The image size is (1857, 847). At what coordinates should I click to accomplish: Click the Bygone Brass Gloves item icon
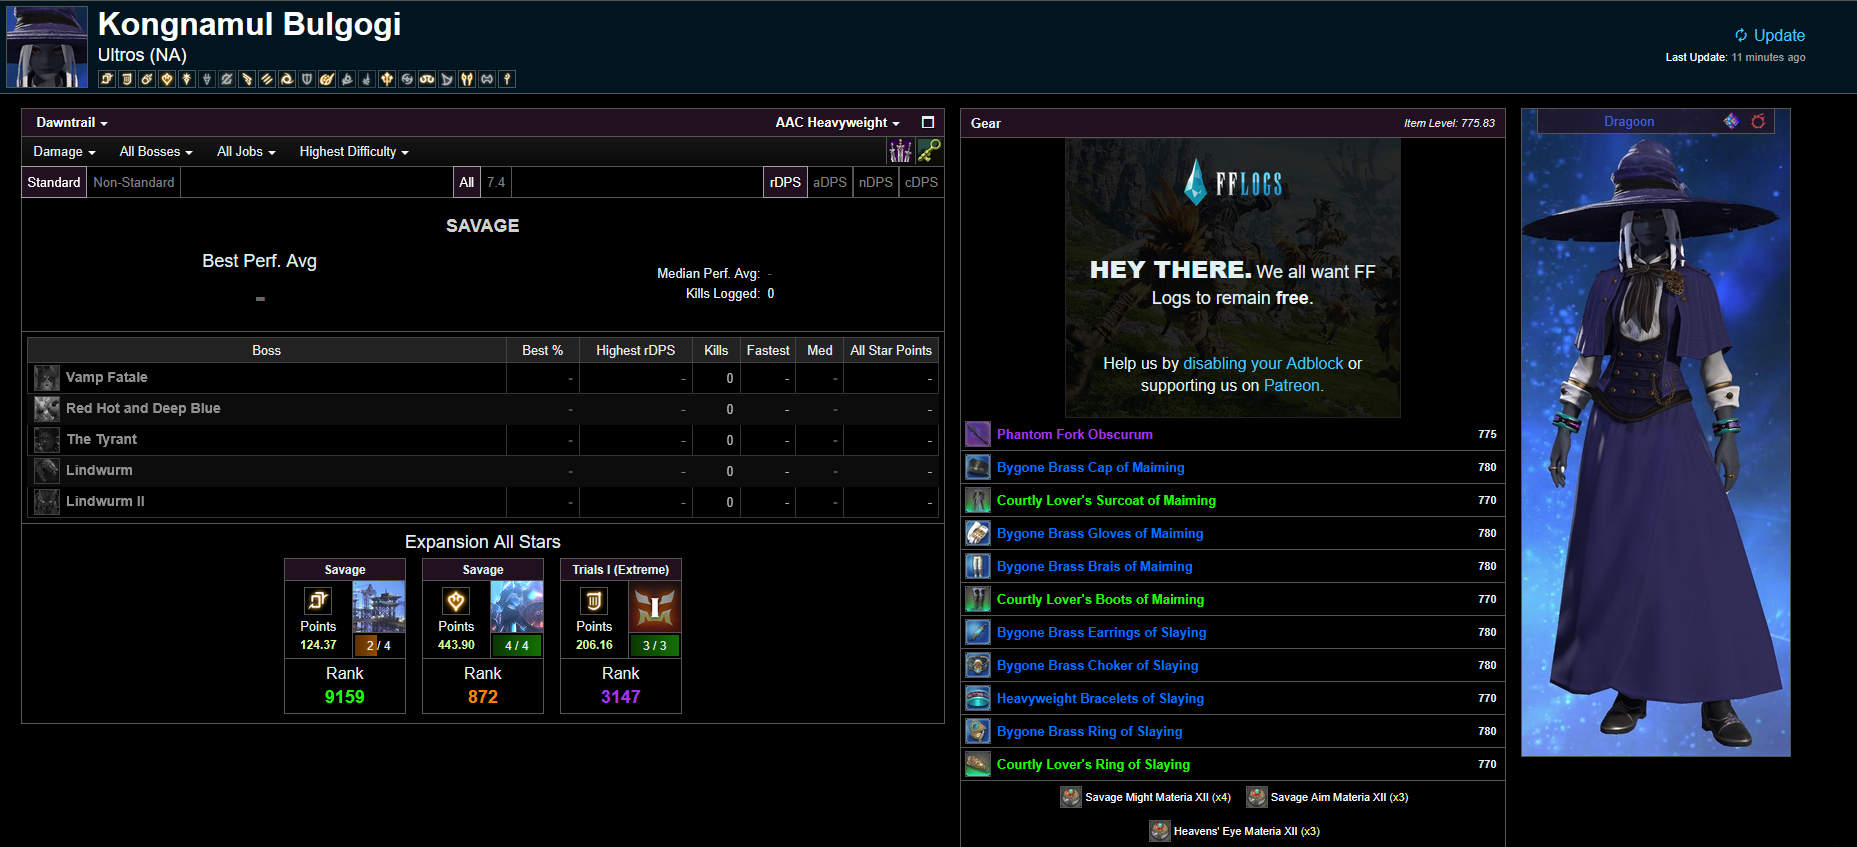(x=978, y=533)
